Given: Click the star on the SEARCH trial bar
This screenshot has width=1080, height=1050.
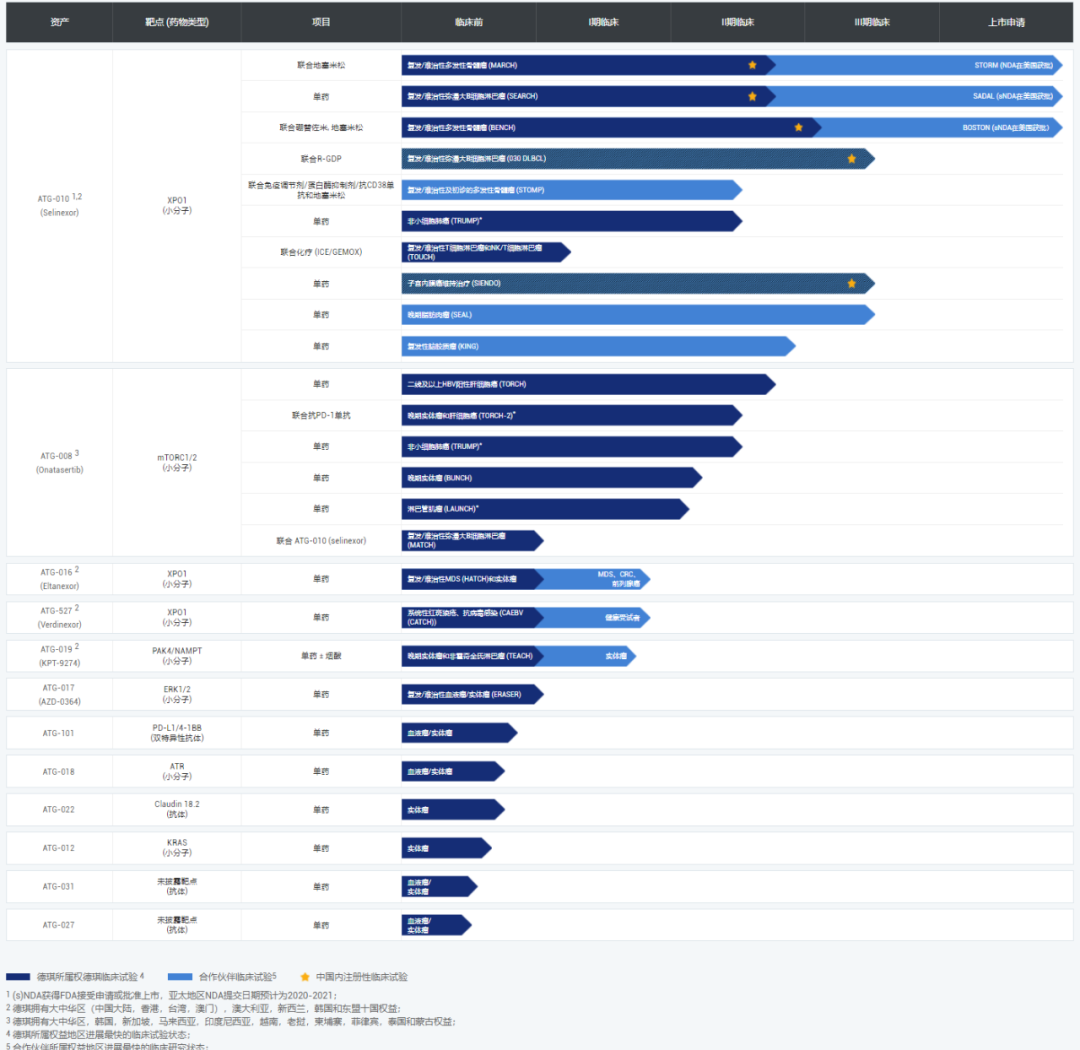Looking at the screenshot, I should (x=752, y=96).
